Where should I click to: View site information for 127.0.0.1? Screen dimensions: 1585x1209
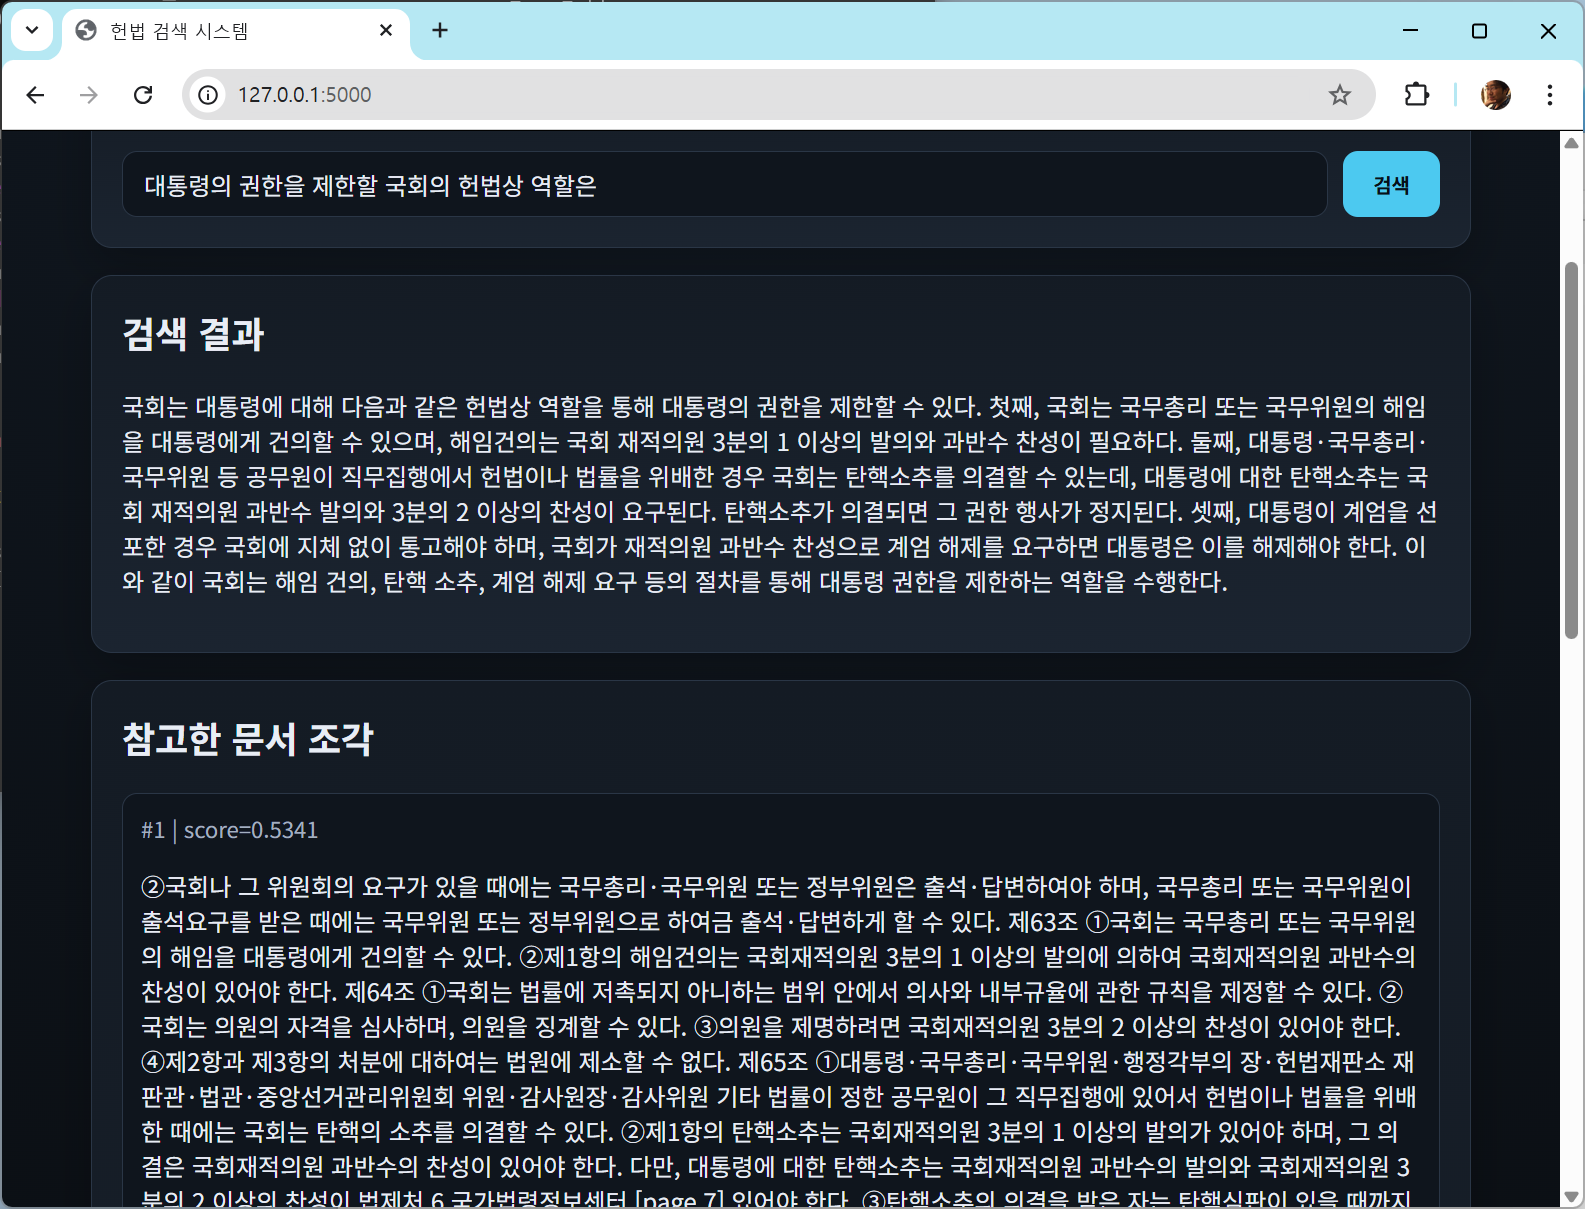point(208,95)
